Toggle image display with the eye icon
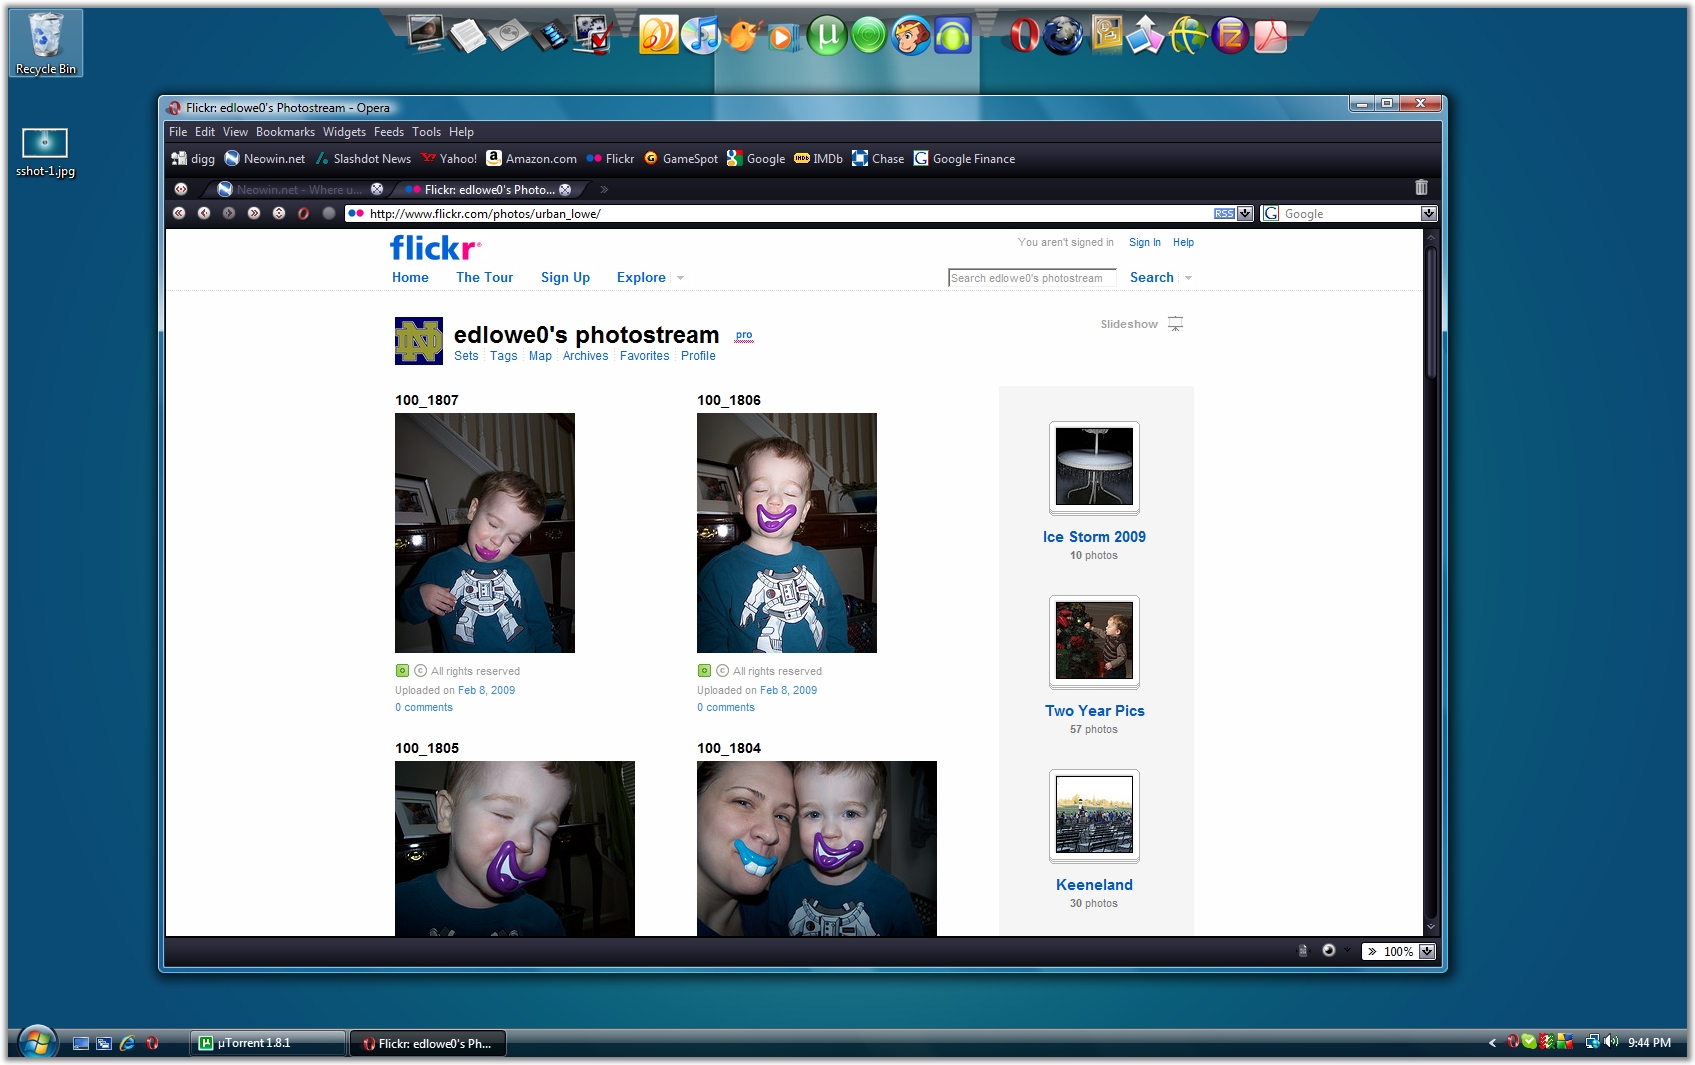 [x=1329, y=950]
